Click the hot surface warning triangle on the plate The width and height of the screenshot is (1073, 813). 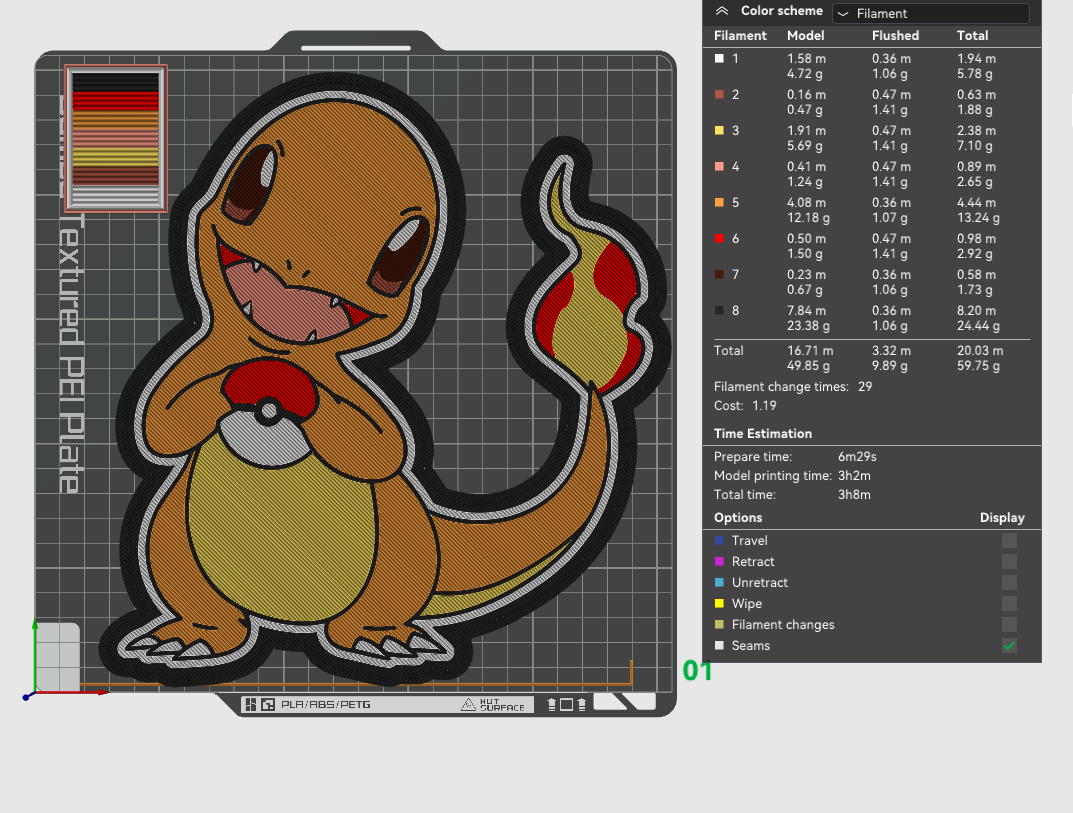470,704
